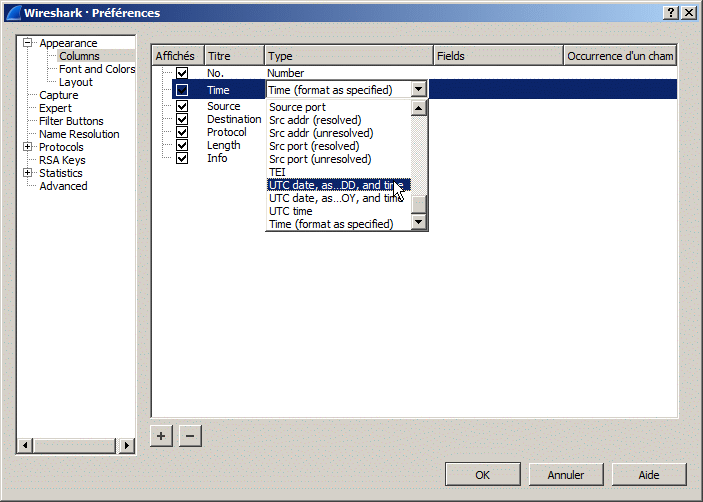Disable the Info column checkbox
The height and width of the screenshot is (502, 703).
pos(182,158)
